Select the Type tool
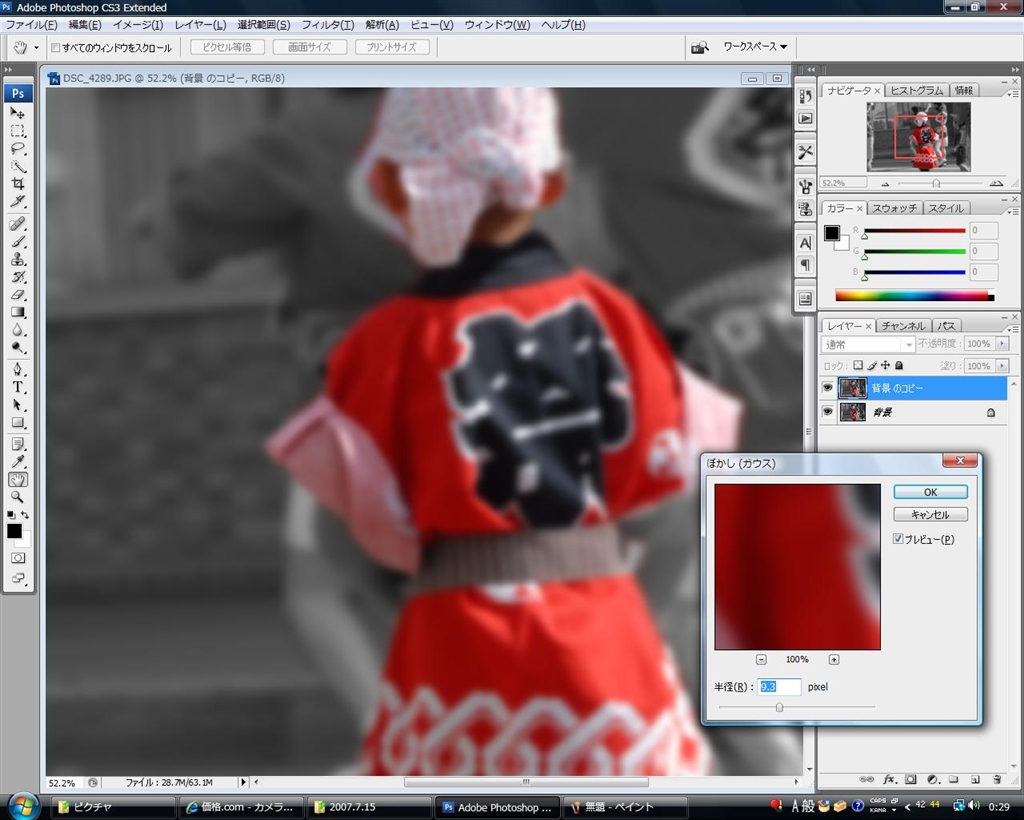Viewport: 1024px width, 820px height. [18, 387]
